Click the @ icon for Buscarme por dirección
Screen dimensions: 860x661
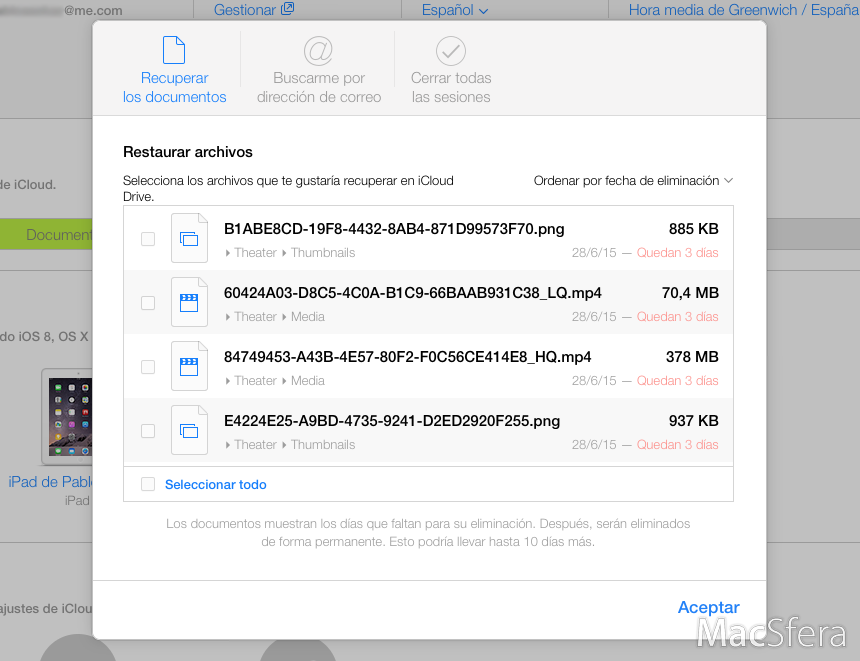(x=318, y=50)
